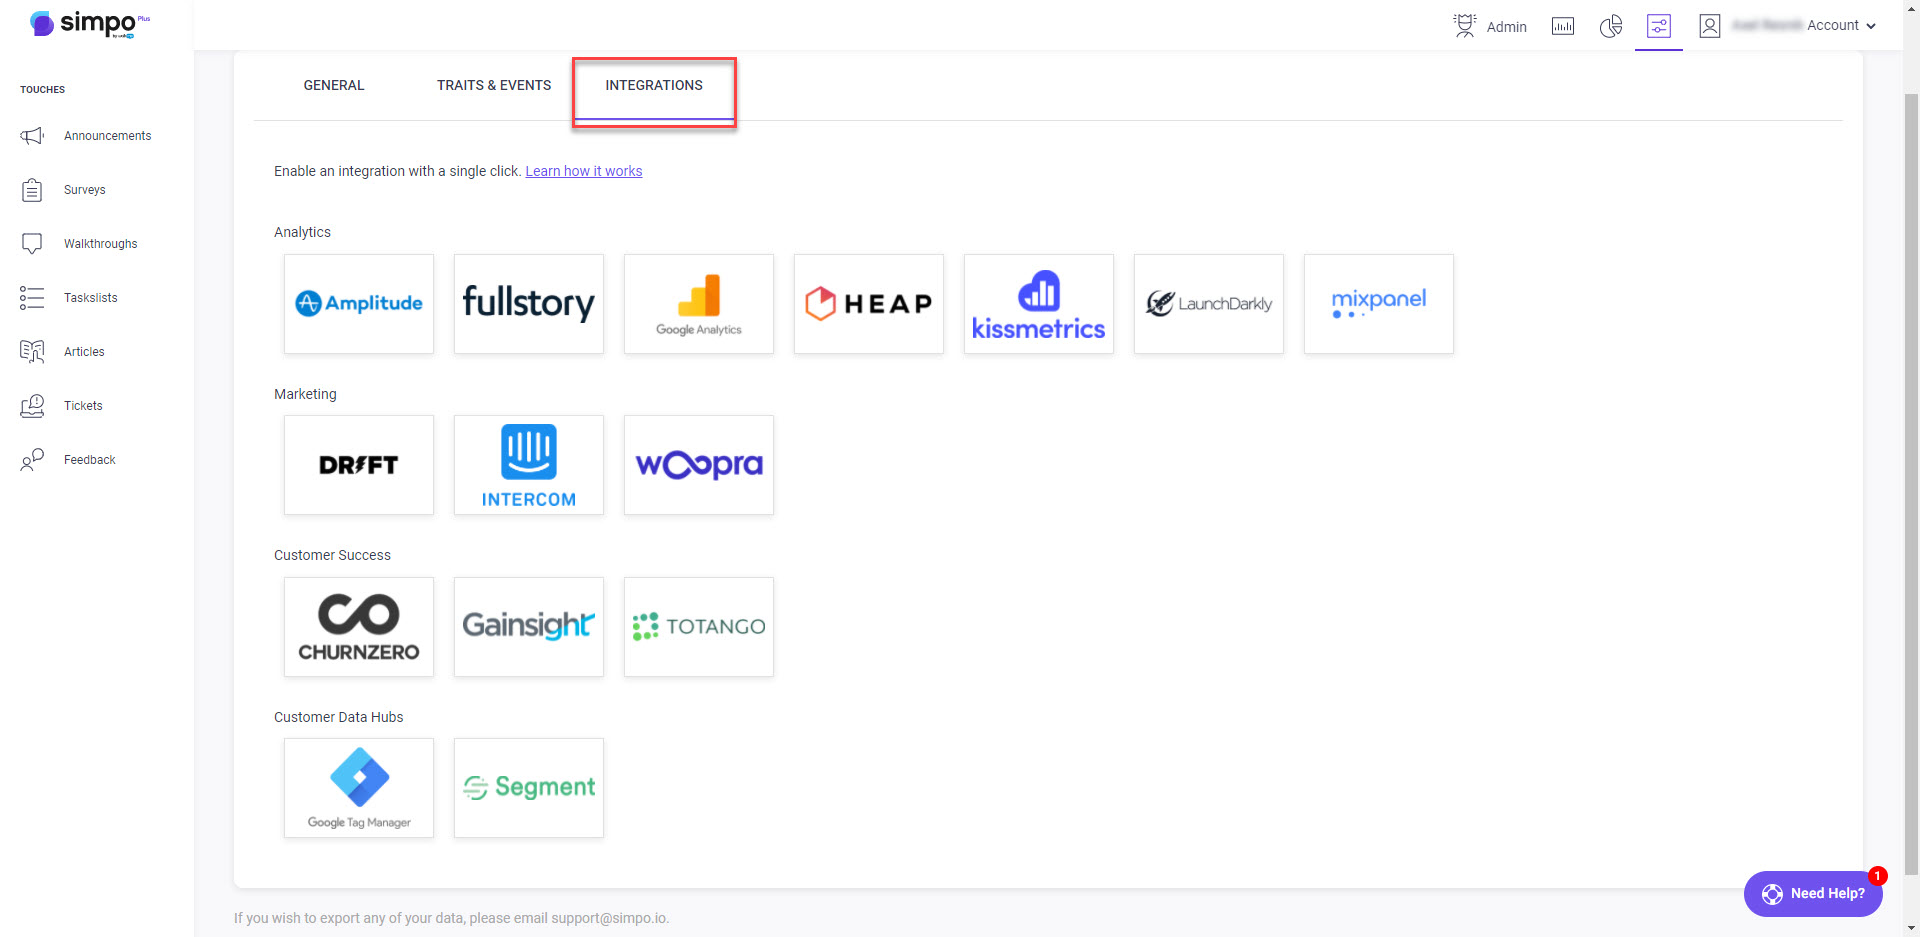Click the Walkthroughs speech bubble icon
The width and height of the screenshot is (1920, 937).
[32, 244]
